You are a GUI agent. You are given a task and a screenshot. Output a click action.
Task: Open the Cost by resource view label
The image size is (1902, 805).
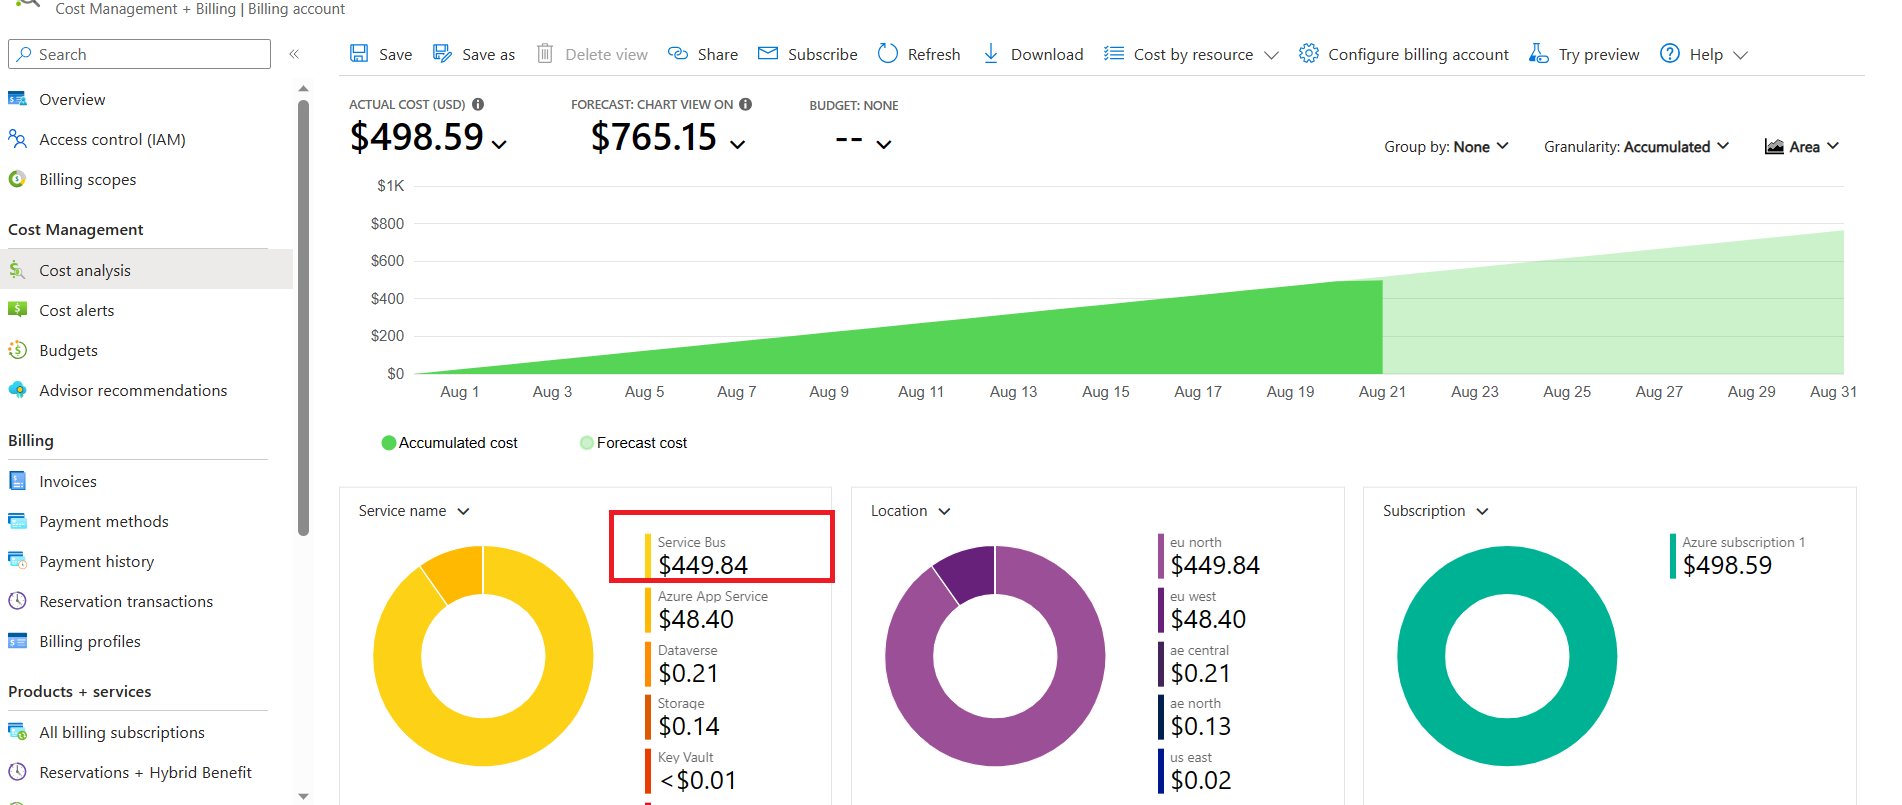pyautogui.click(x=1193, y=54)
